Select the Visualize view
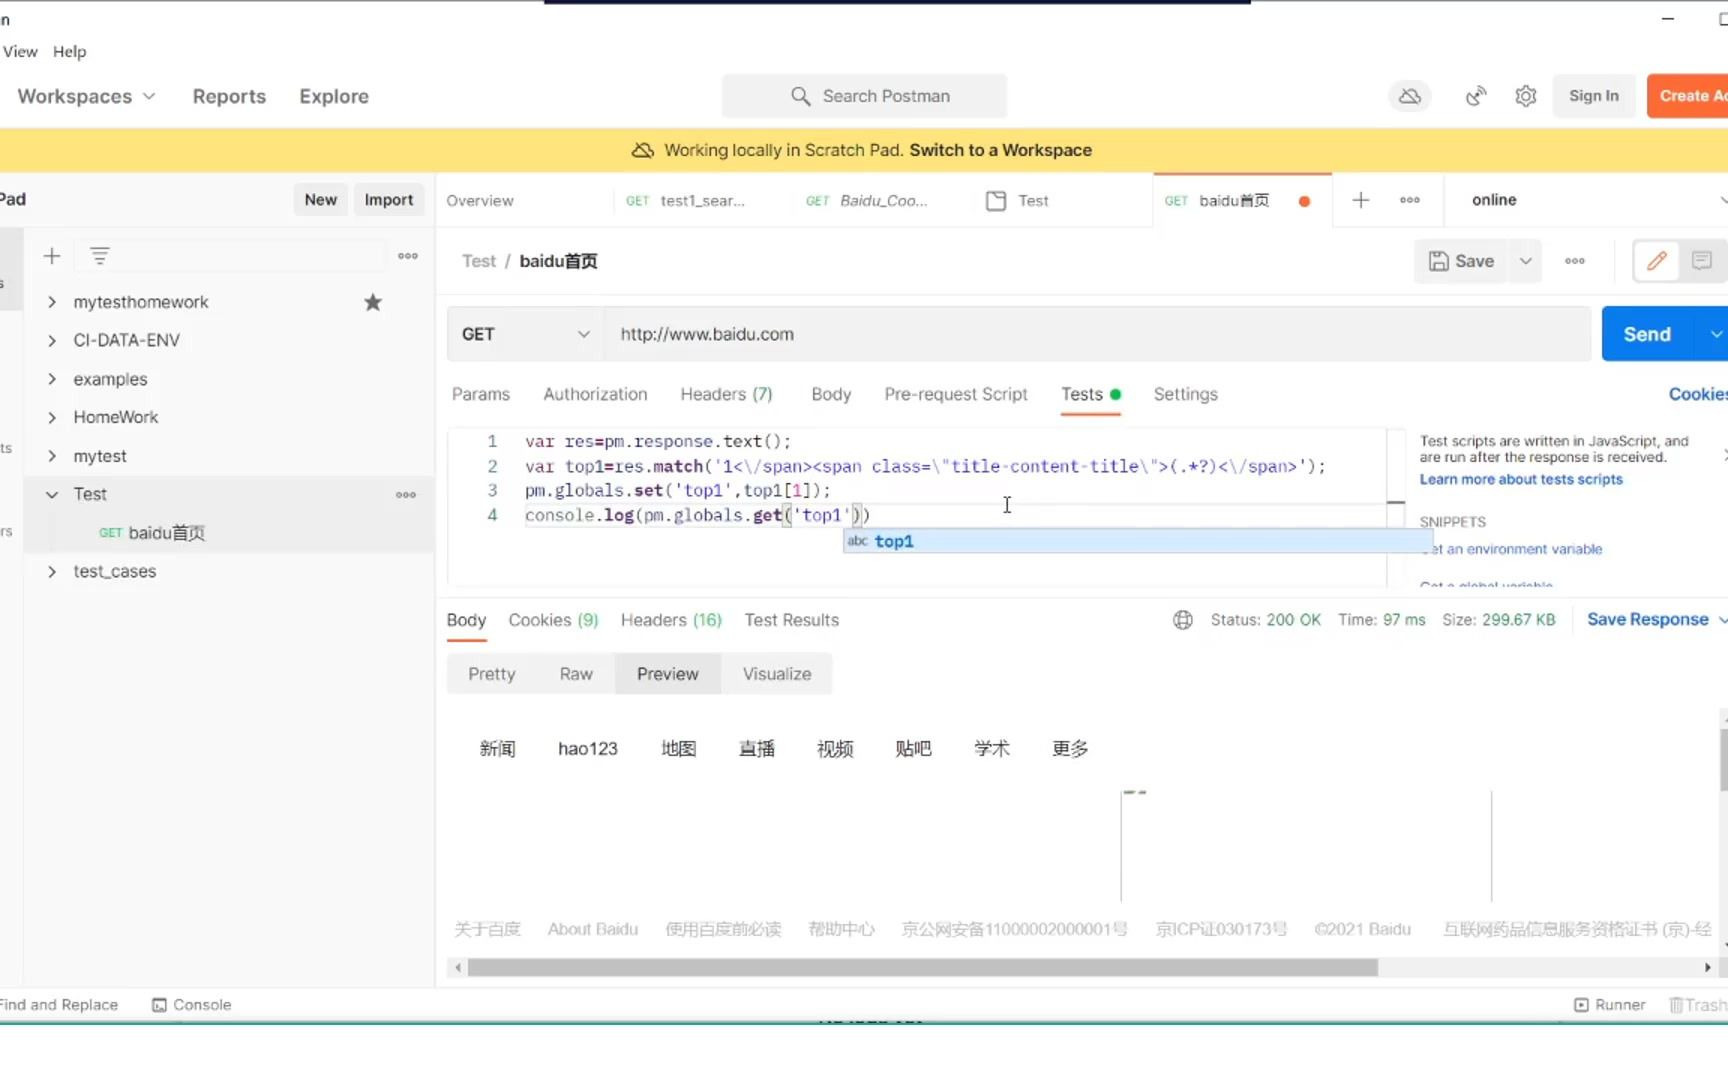This screenshot has width=1728, height=1080. click(777, 674)
